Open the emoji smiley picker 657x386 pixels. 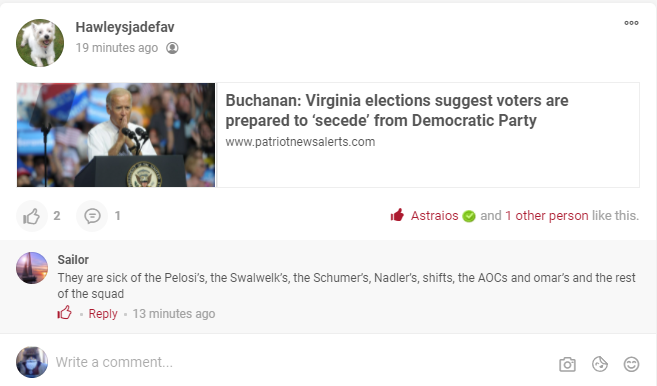[x=631, y=364]
